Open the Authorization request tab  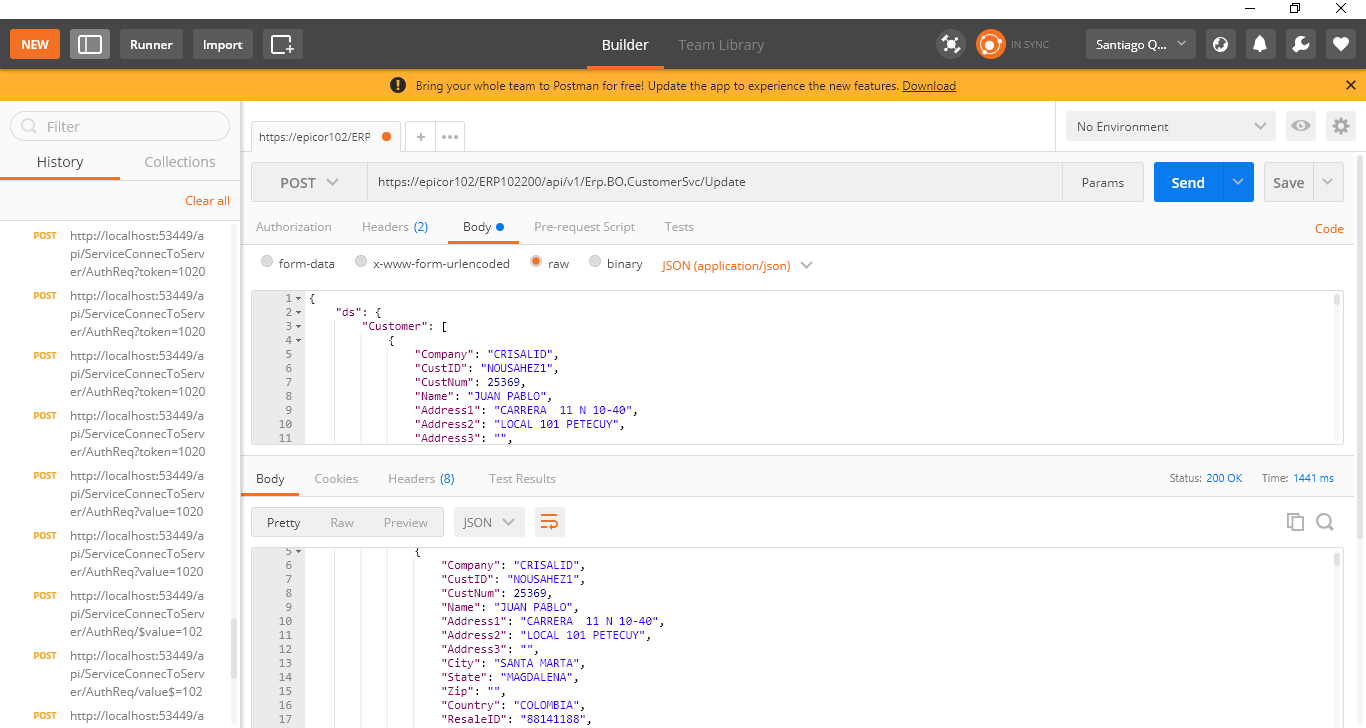pos(294,227)
